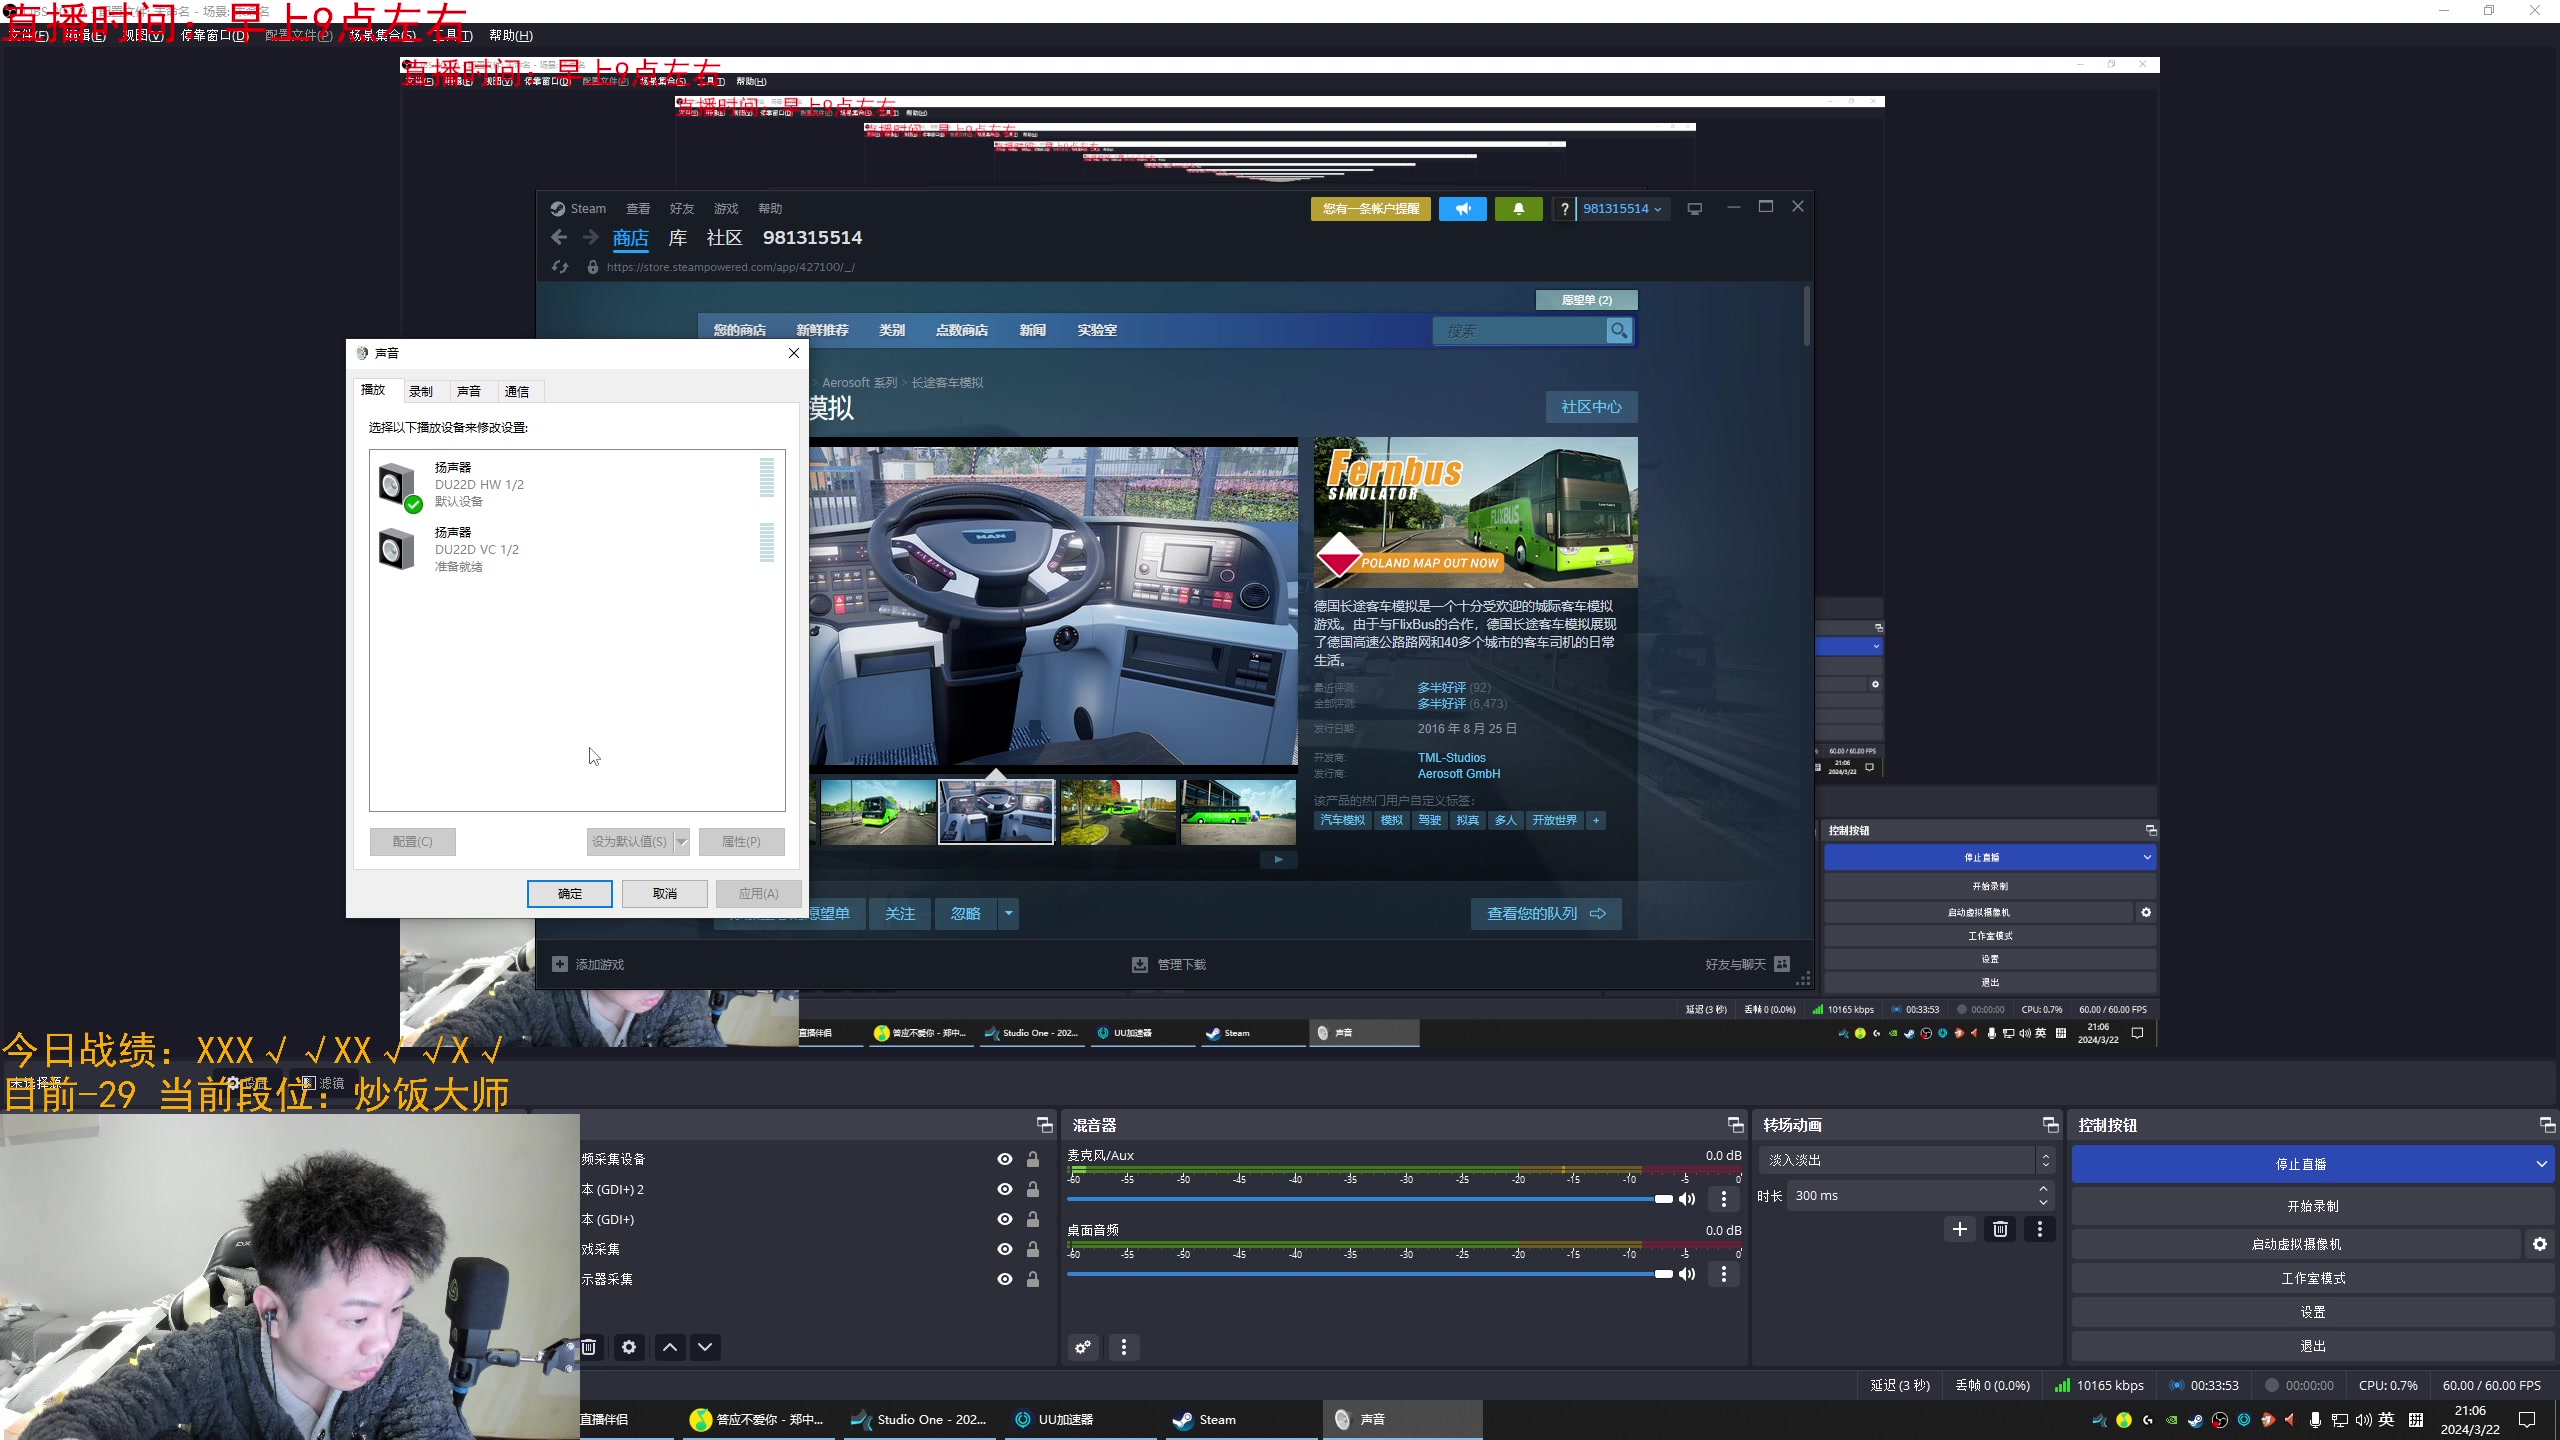The image size is (2560, 1440).
Task: Click the Steam store search field
Action: (1520, 331)
